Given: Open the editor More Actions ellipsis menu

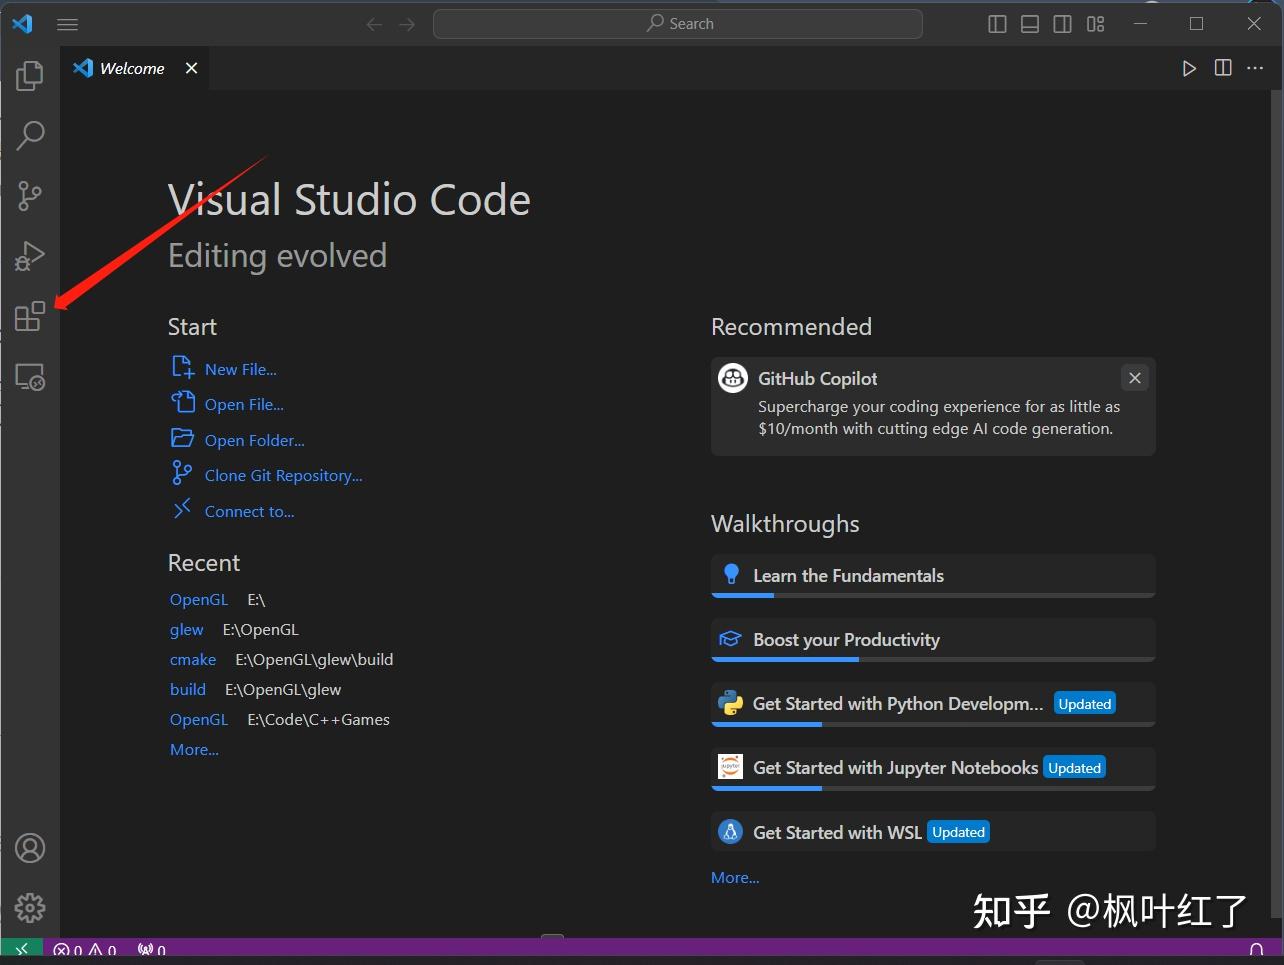Looking at the screenshot, I should 1255,68.
